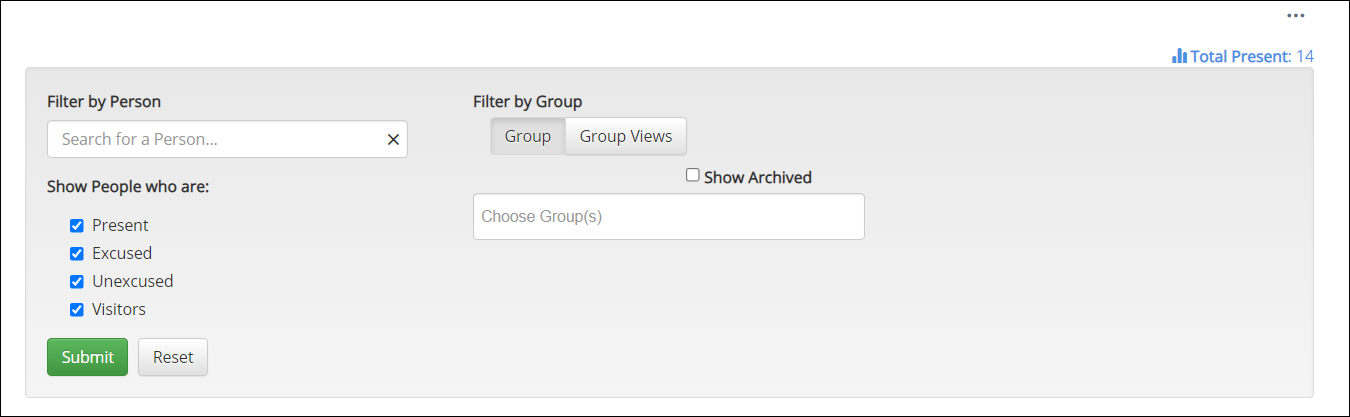Click the Reset button
Screen dimensions: 1350x417
click(173, 357)
